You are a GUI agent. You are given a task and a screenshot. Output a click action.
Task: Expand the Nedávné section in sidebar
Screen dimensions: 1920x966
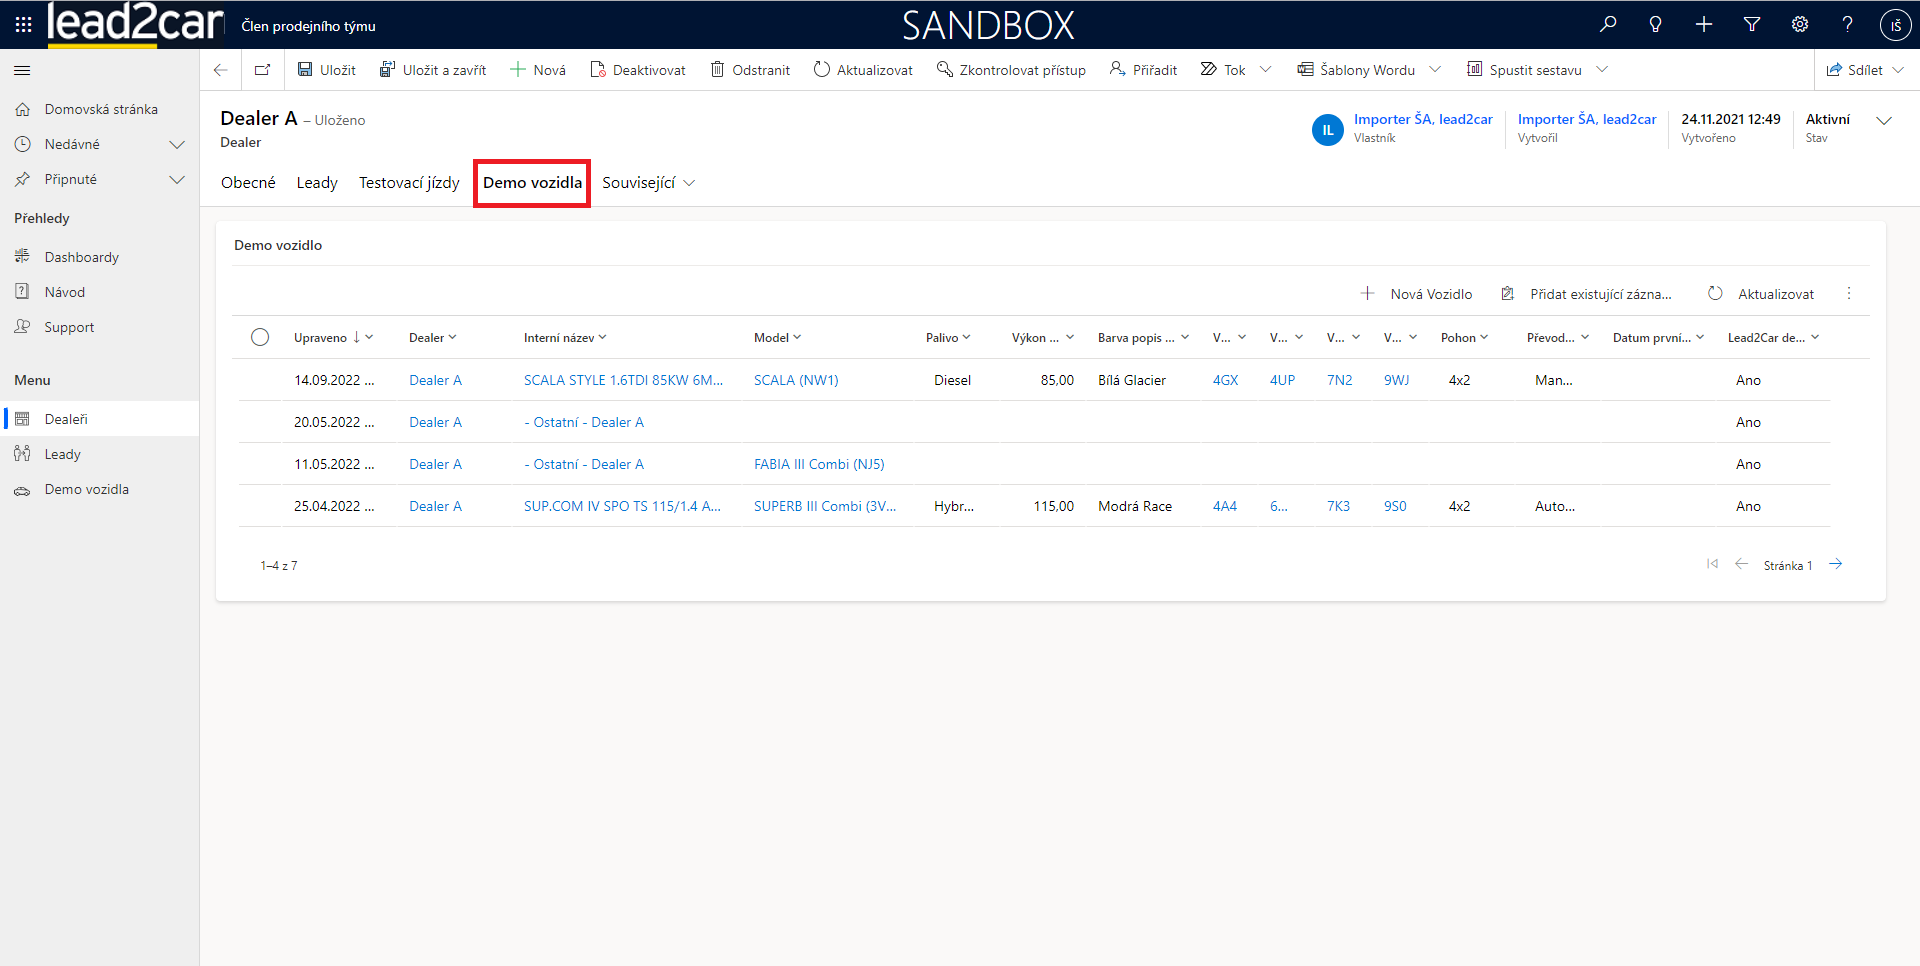click(x=177, y=144)
